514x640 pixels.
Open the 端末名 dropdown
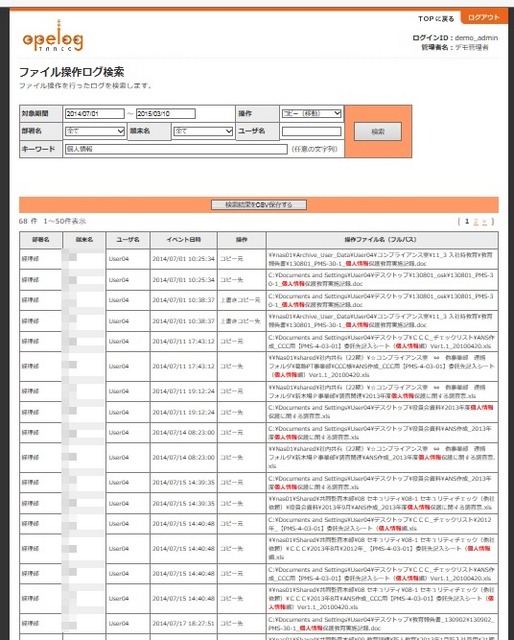tap(203, 131)
